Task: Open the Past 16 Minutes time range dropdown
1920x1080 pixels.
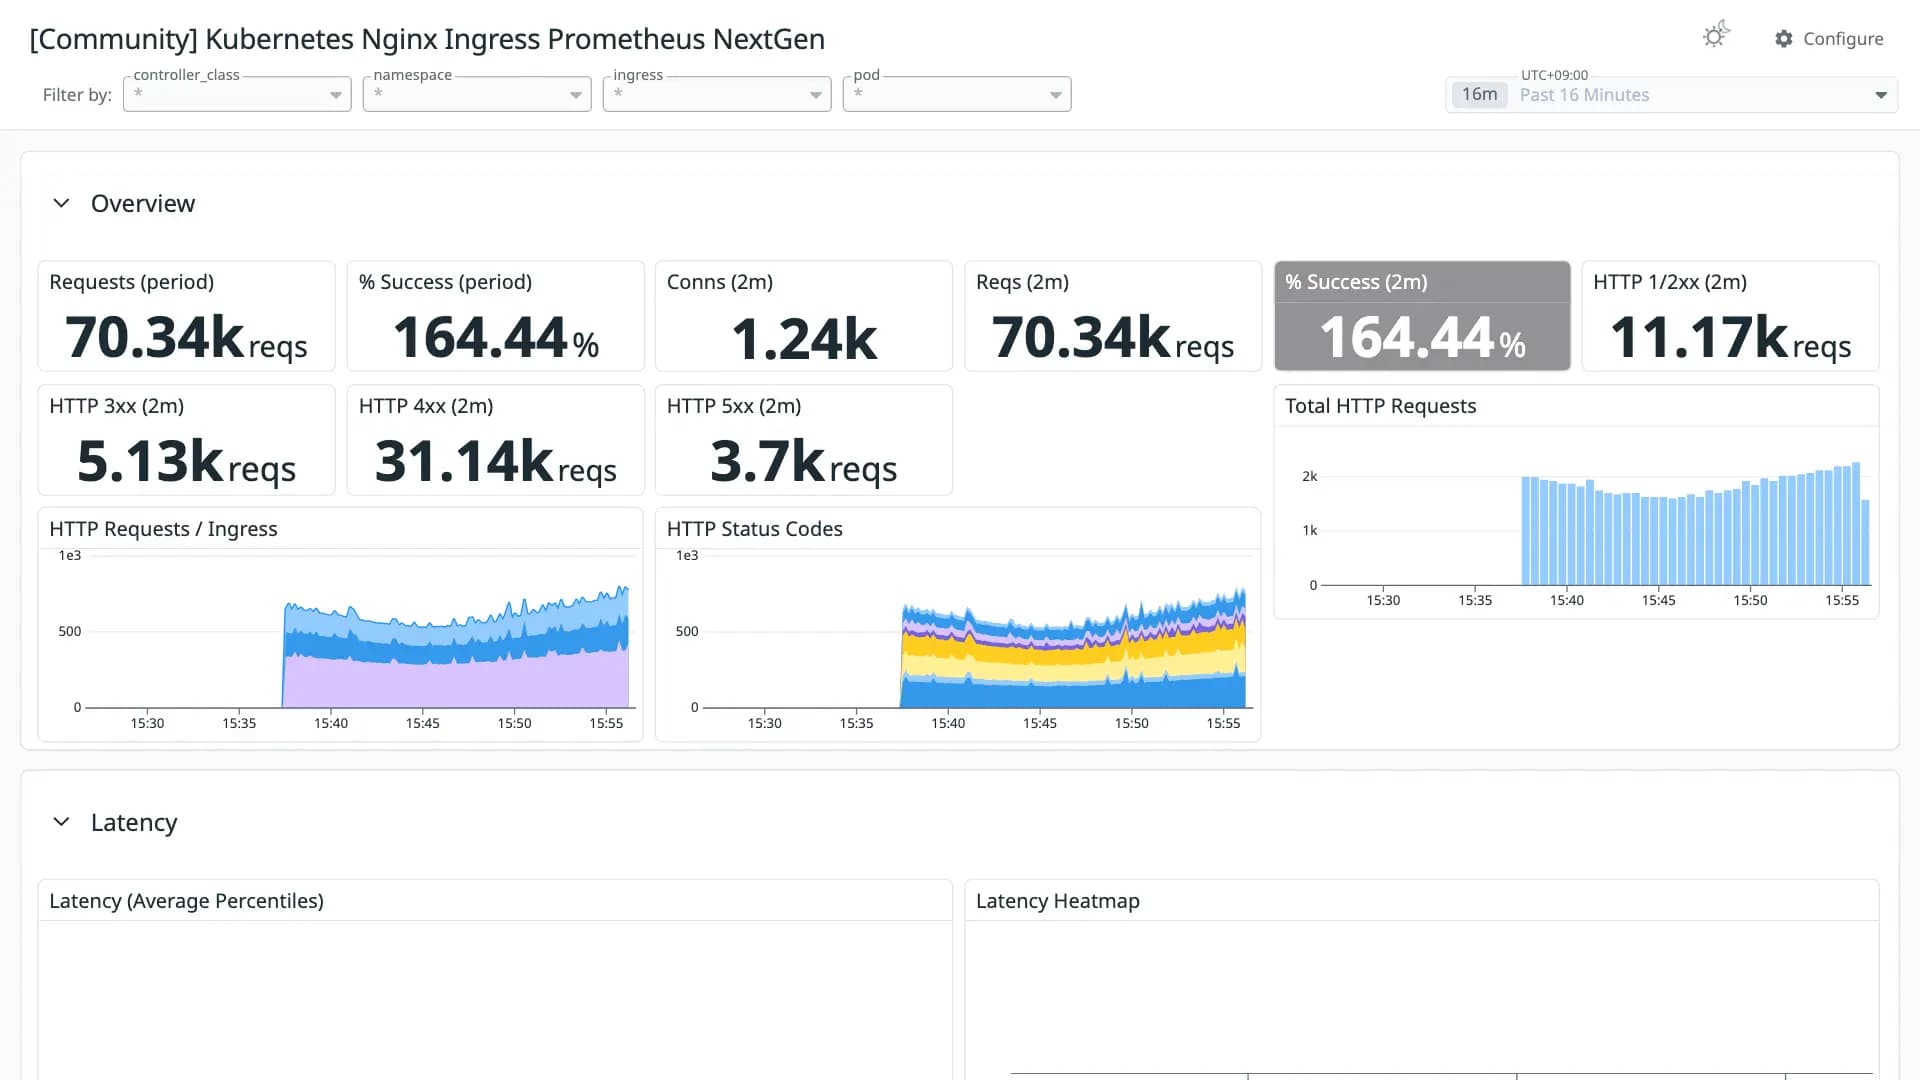Action: coord(1672,95)
